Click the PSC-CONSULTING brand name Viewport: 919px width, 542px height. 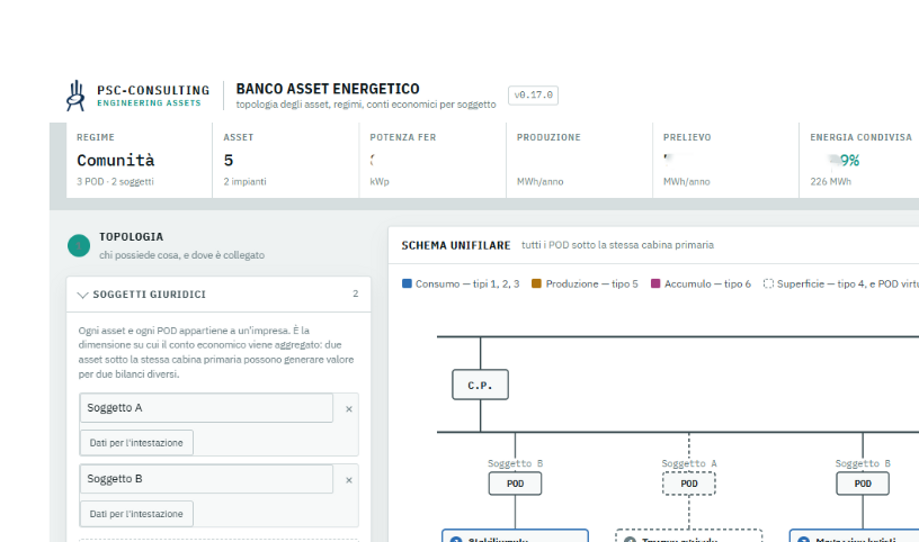tap(153, 90)
